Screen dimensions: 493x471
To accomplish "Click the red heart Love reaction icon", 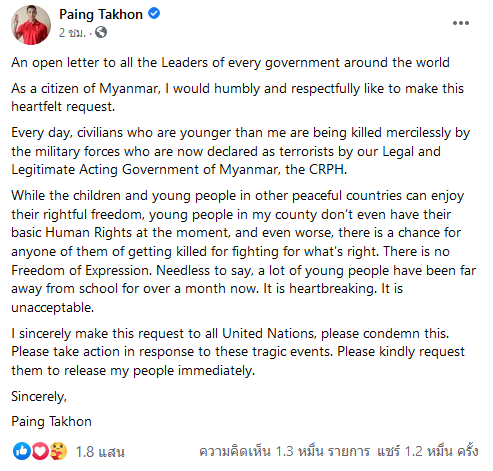I will [x=40, y=451].
